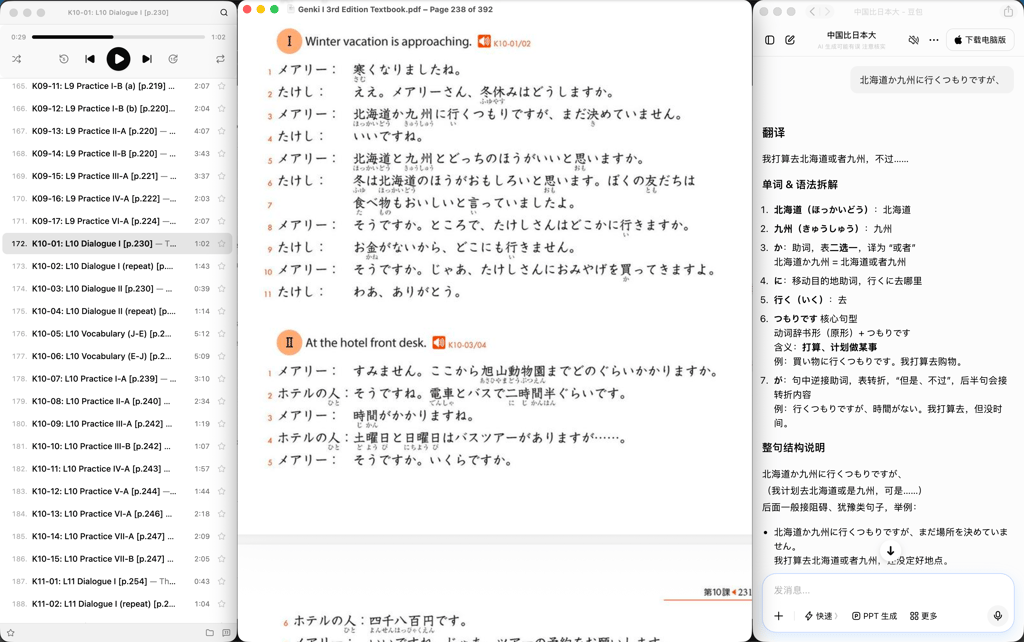This screenshot has width=1024, height=642.
Task: Click conversation title 中国比日本大
Action: click(x=852, y=35)
